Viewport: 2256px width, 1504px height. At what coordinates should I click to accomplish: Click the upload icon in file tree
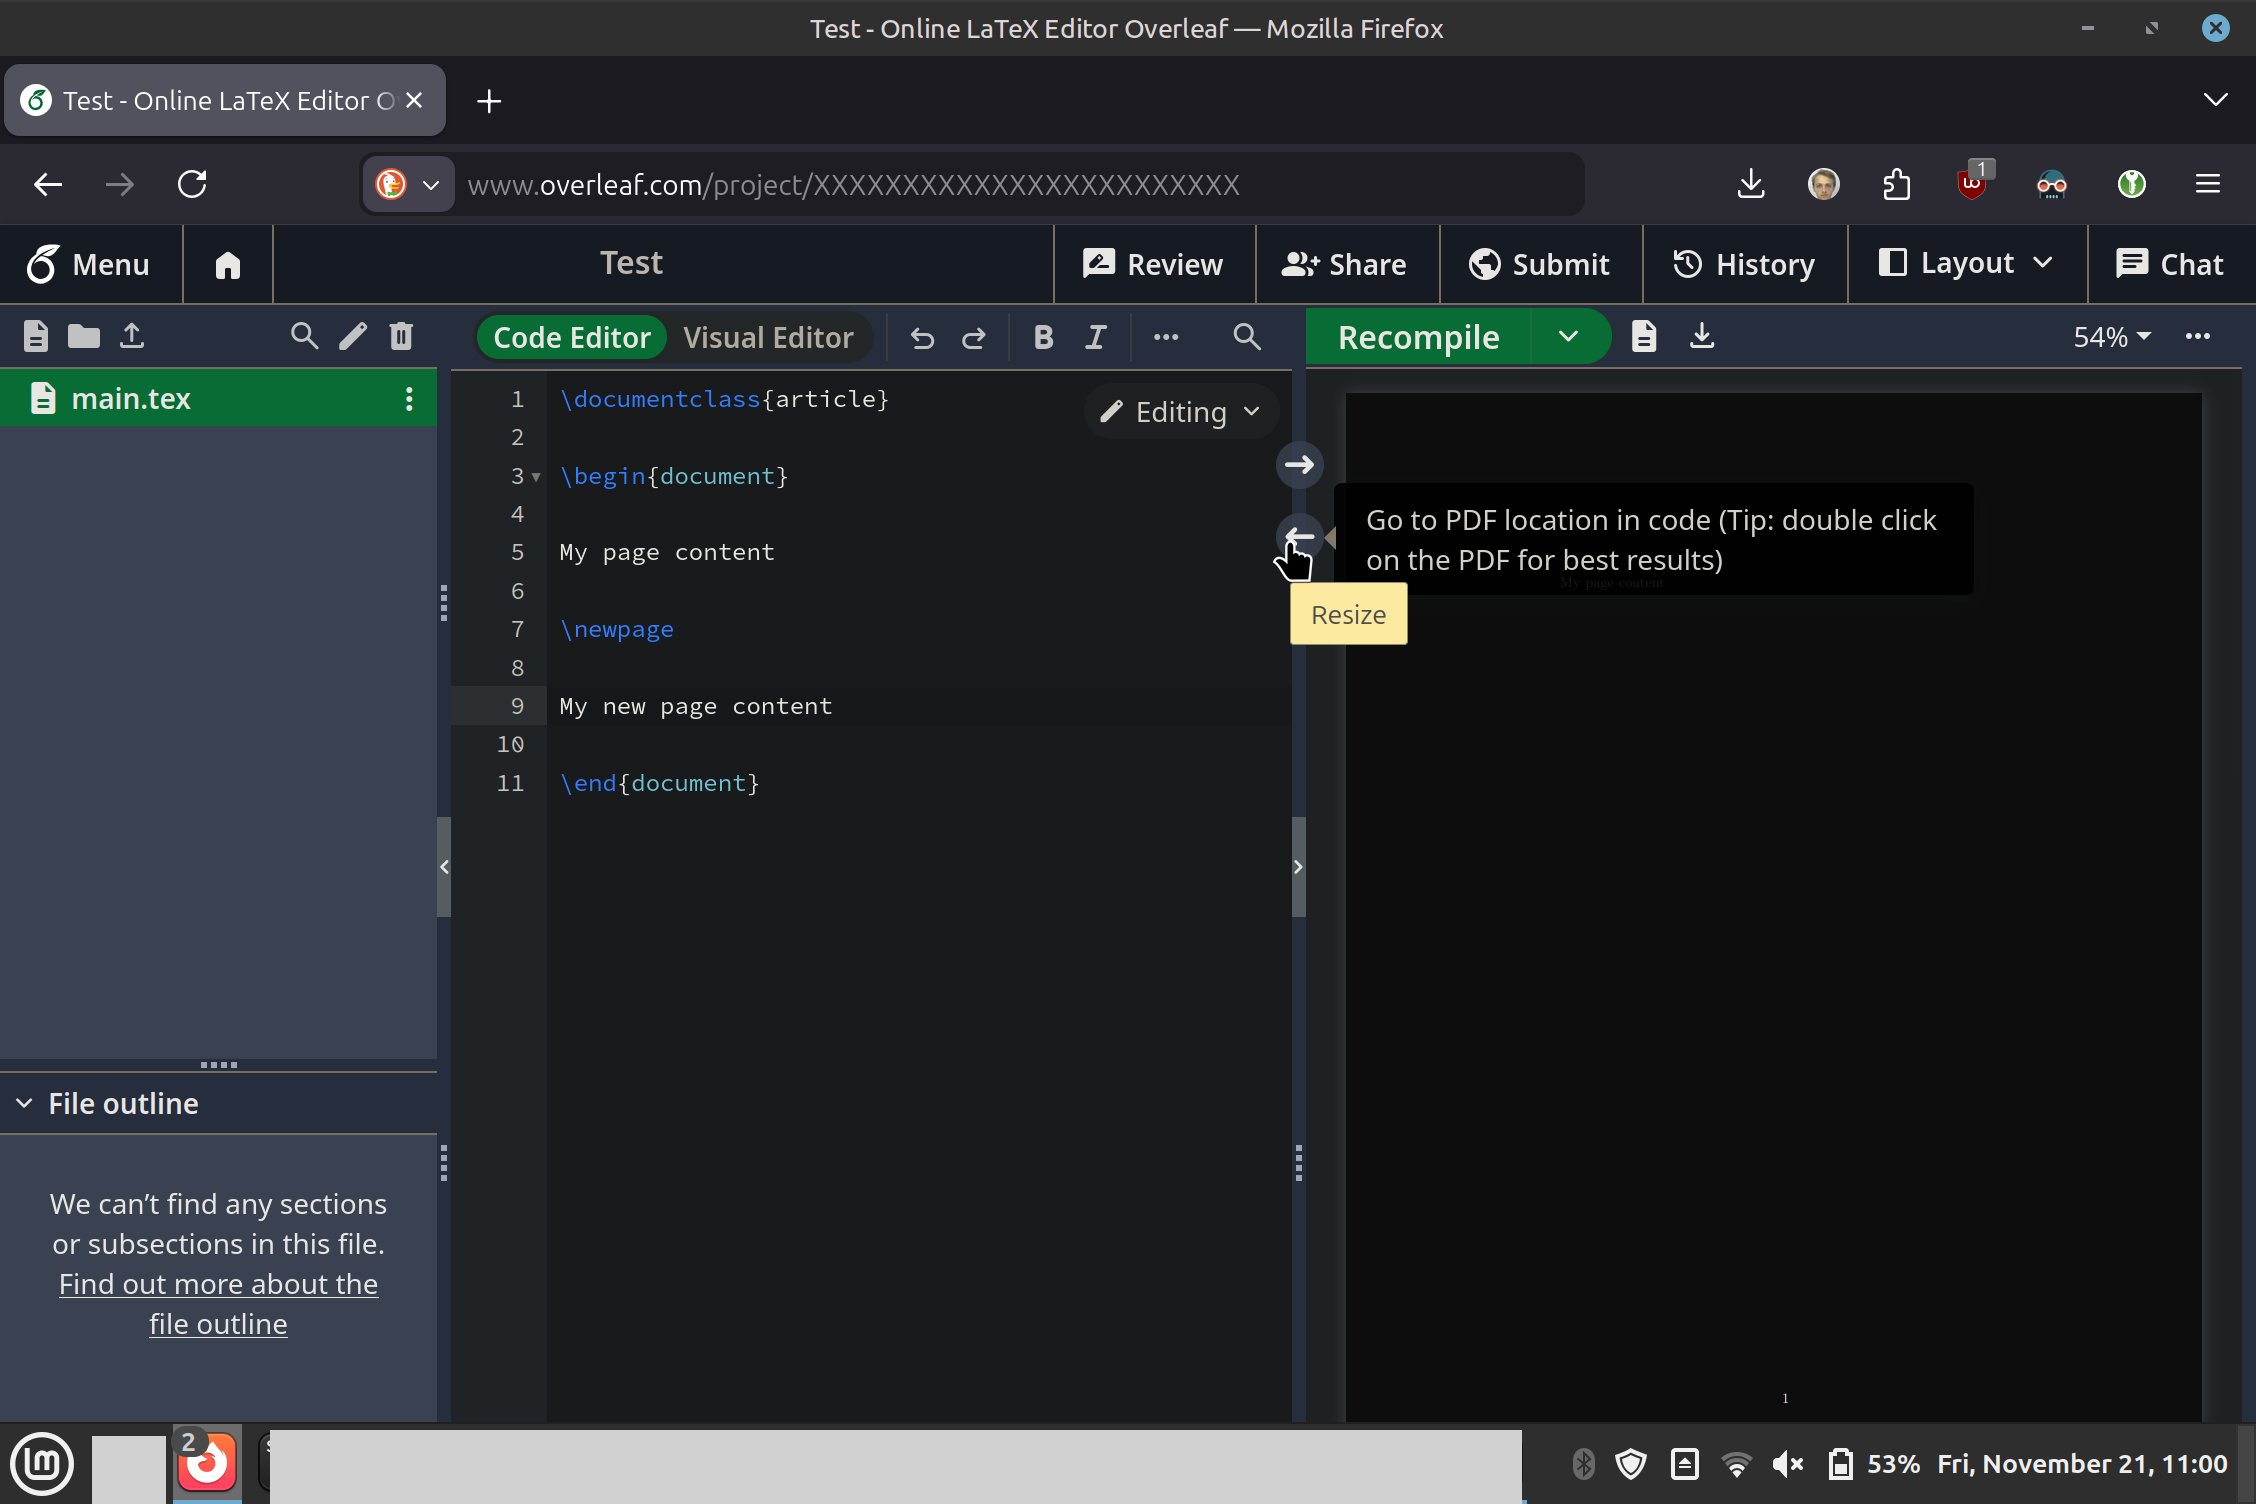(x=132, y=336)
